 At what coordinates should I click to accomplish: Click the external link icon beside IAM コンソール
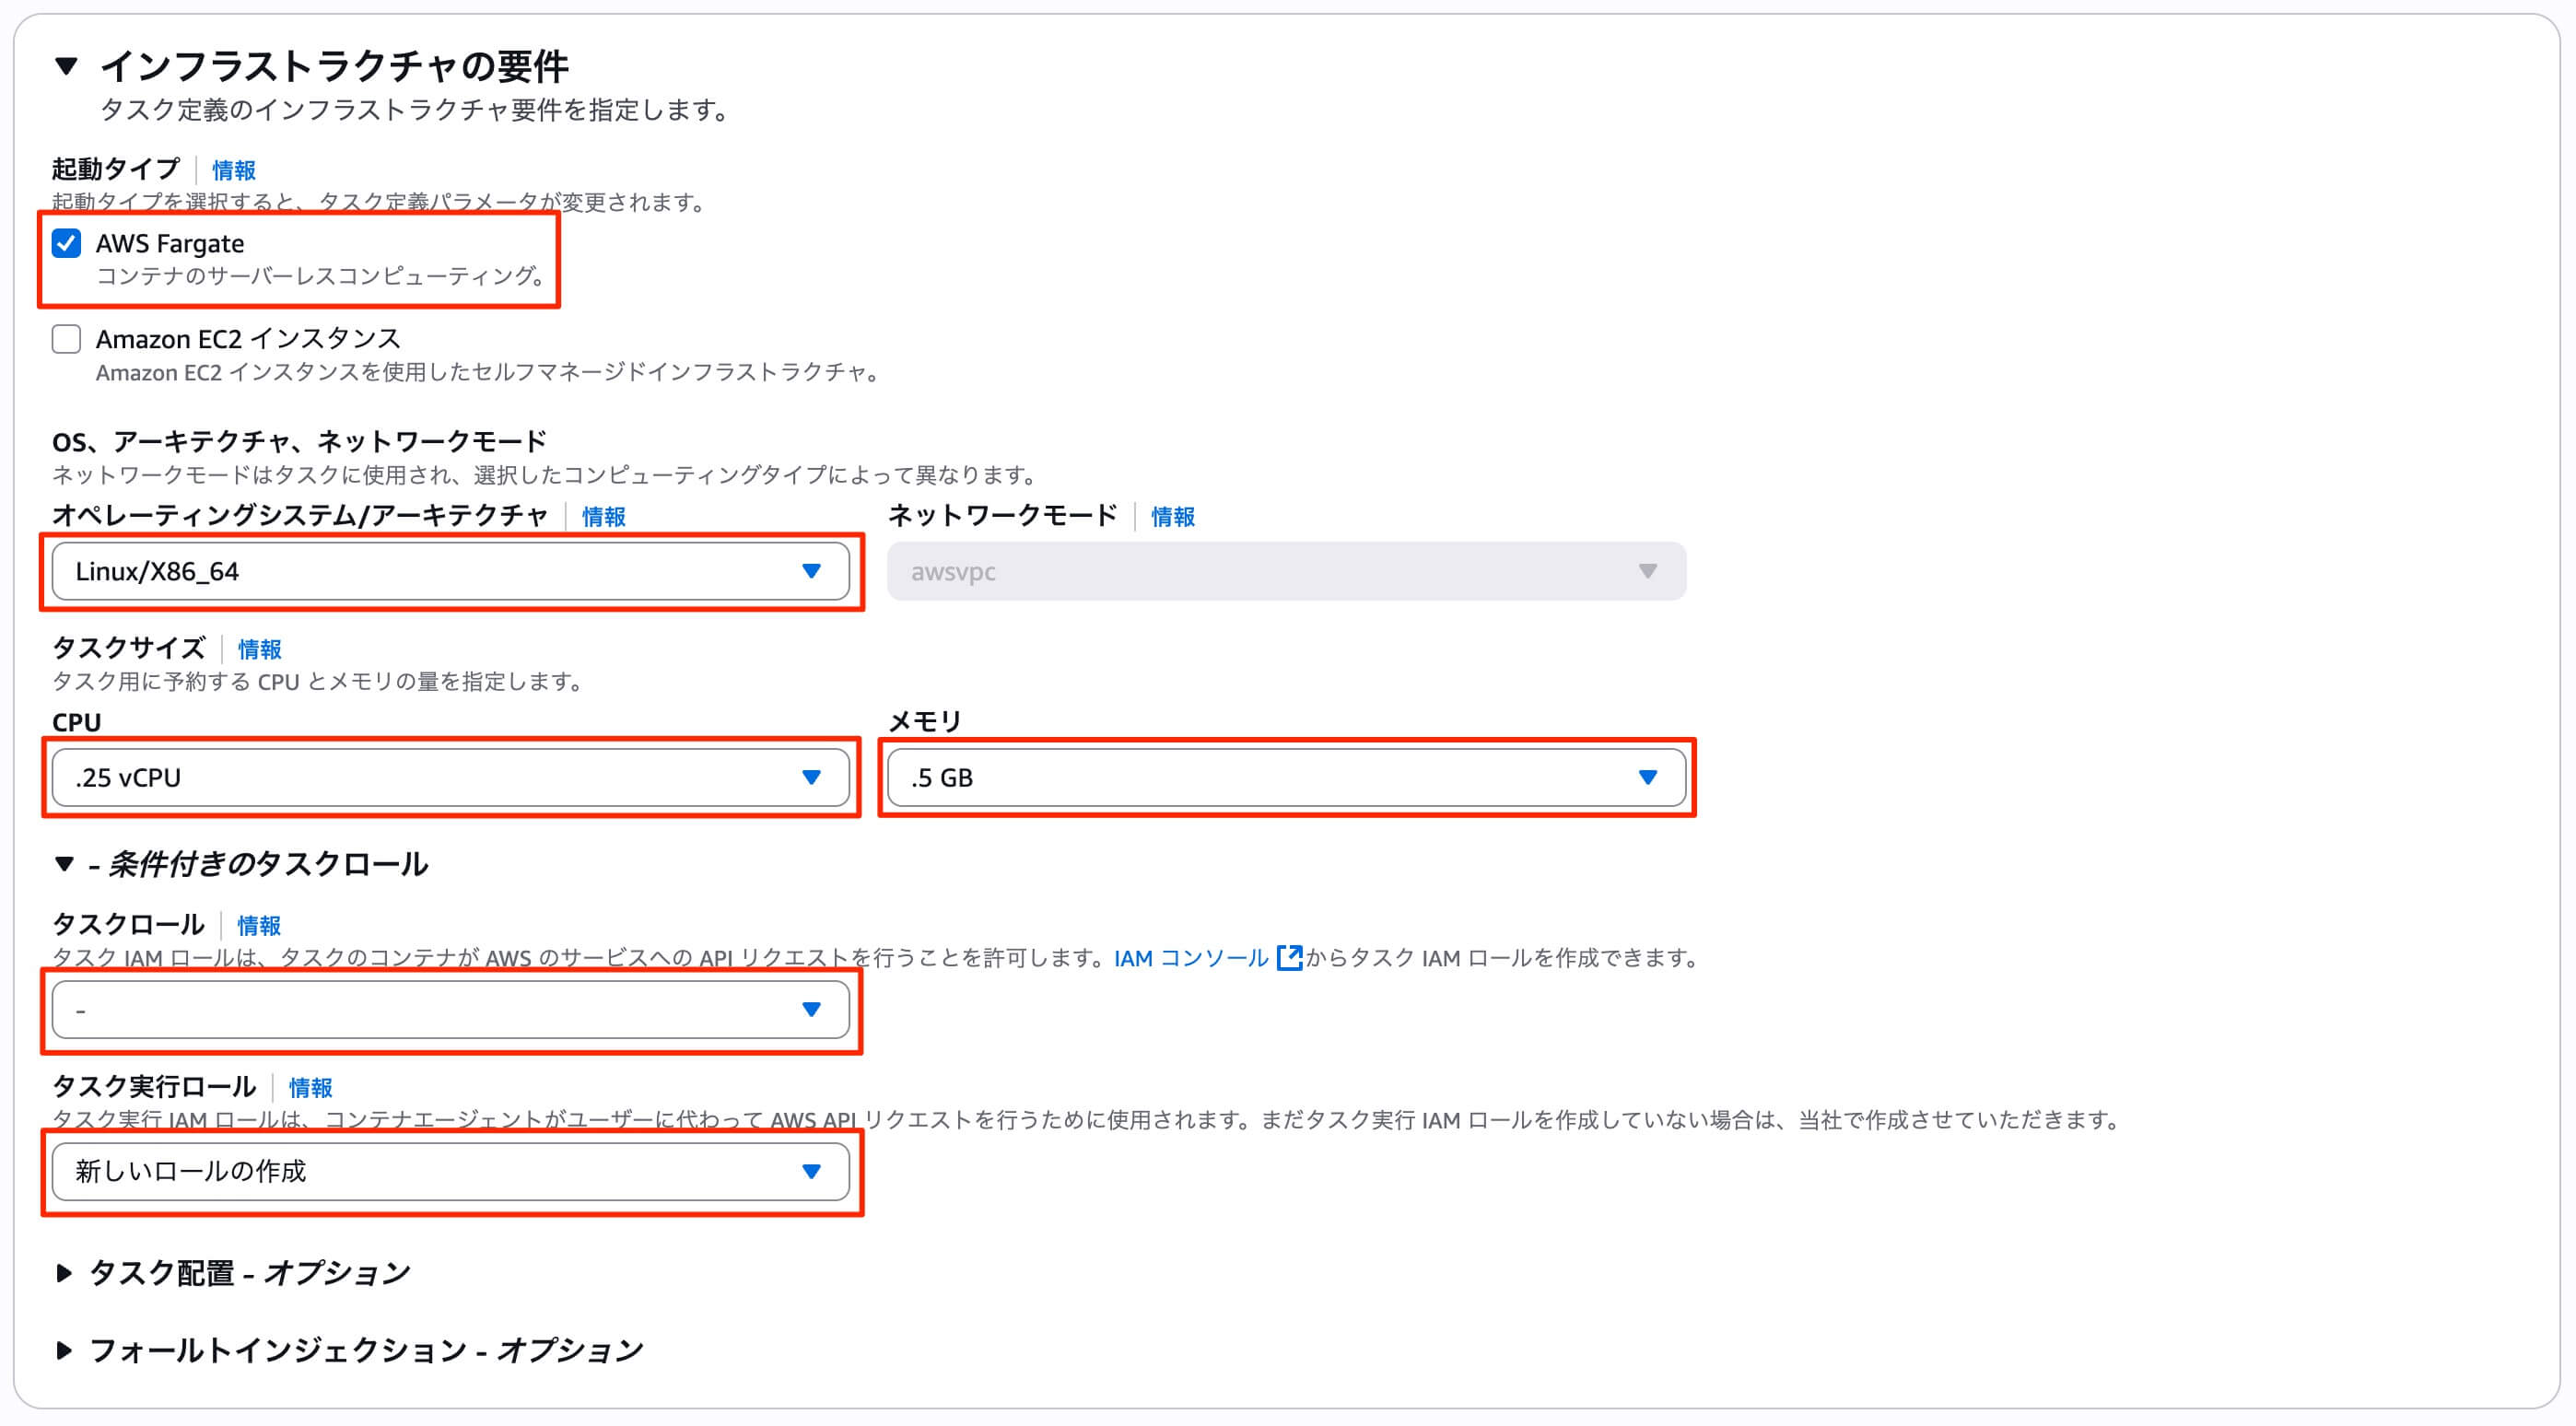(1290, 958)
